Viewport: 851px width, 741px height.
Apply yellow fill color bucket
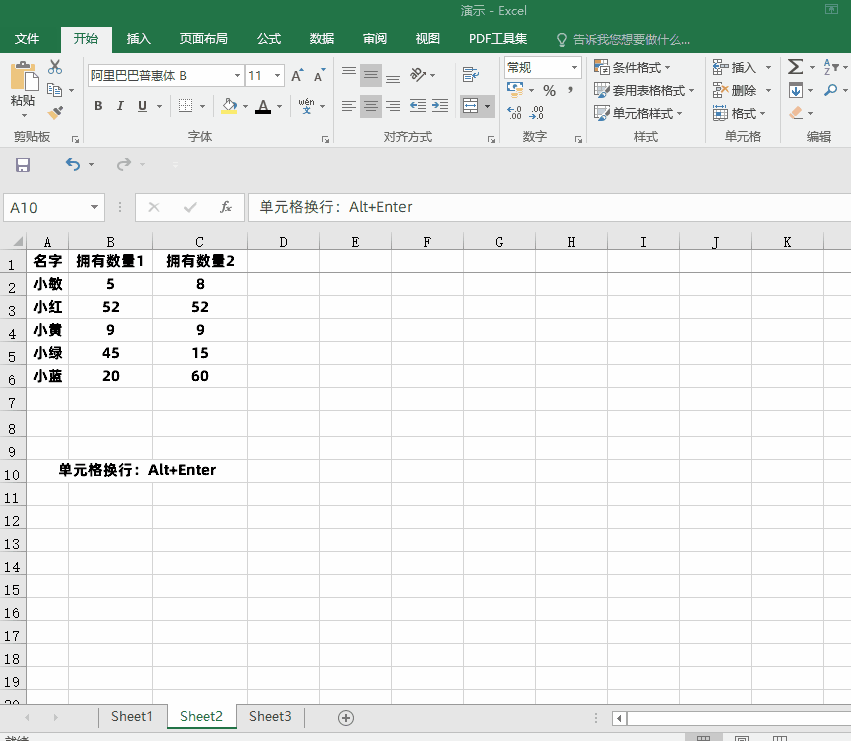pyautogui.click(x=230, y=106)
